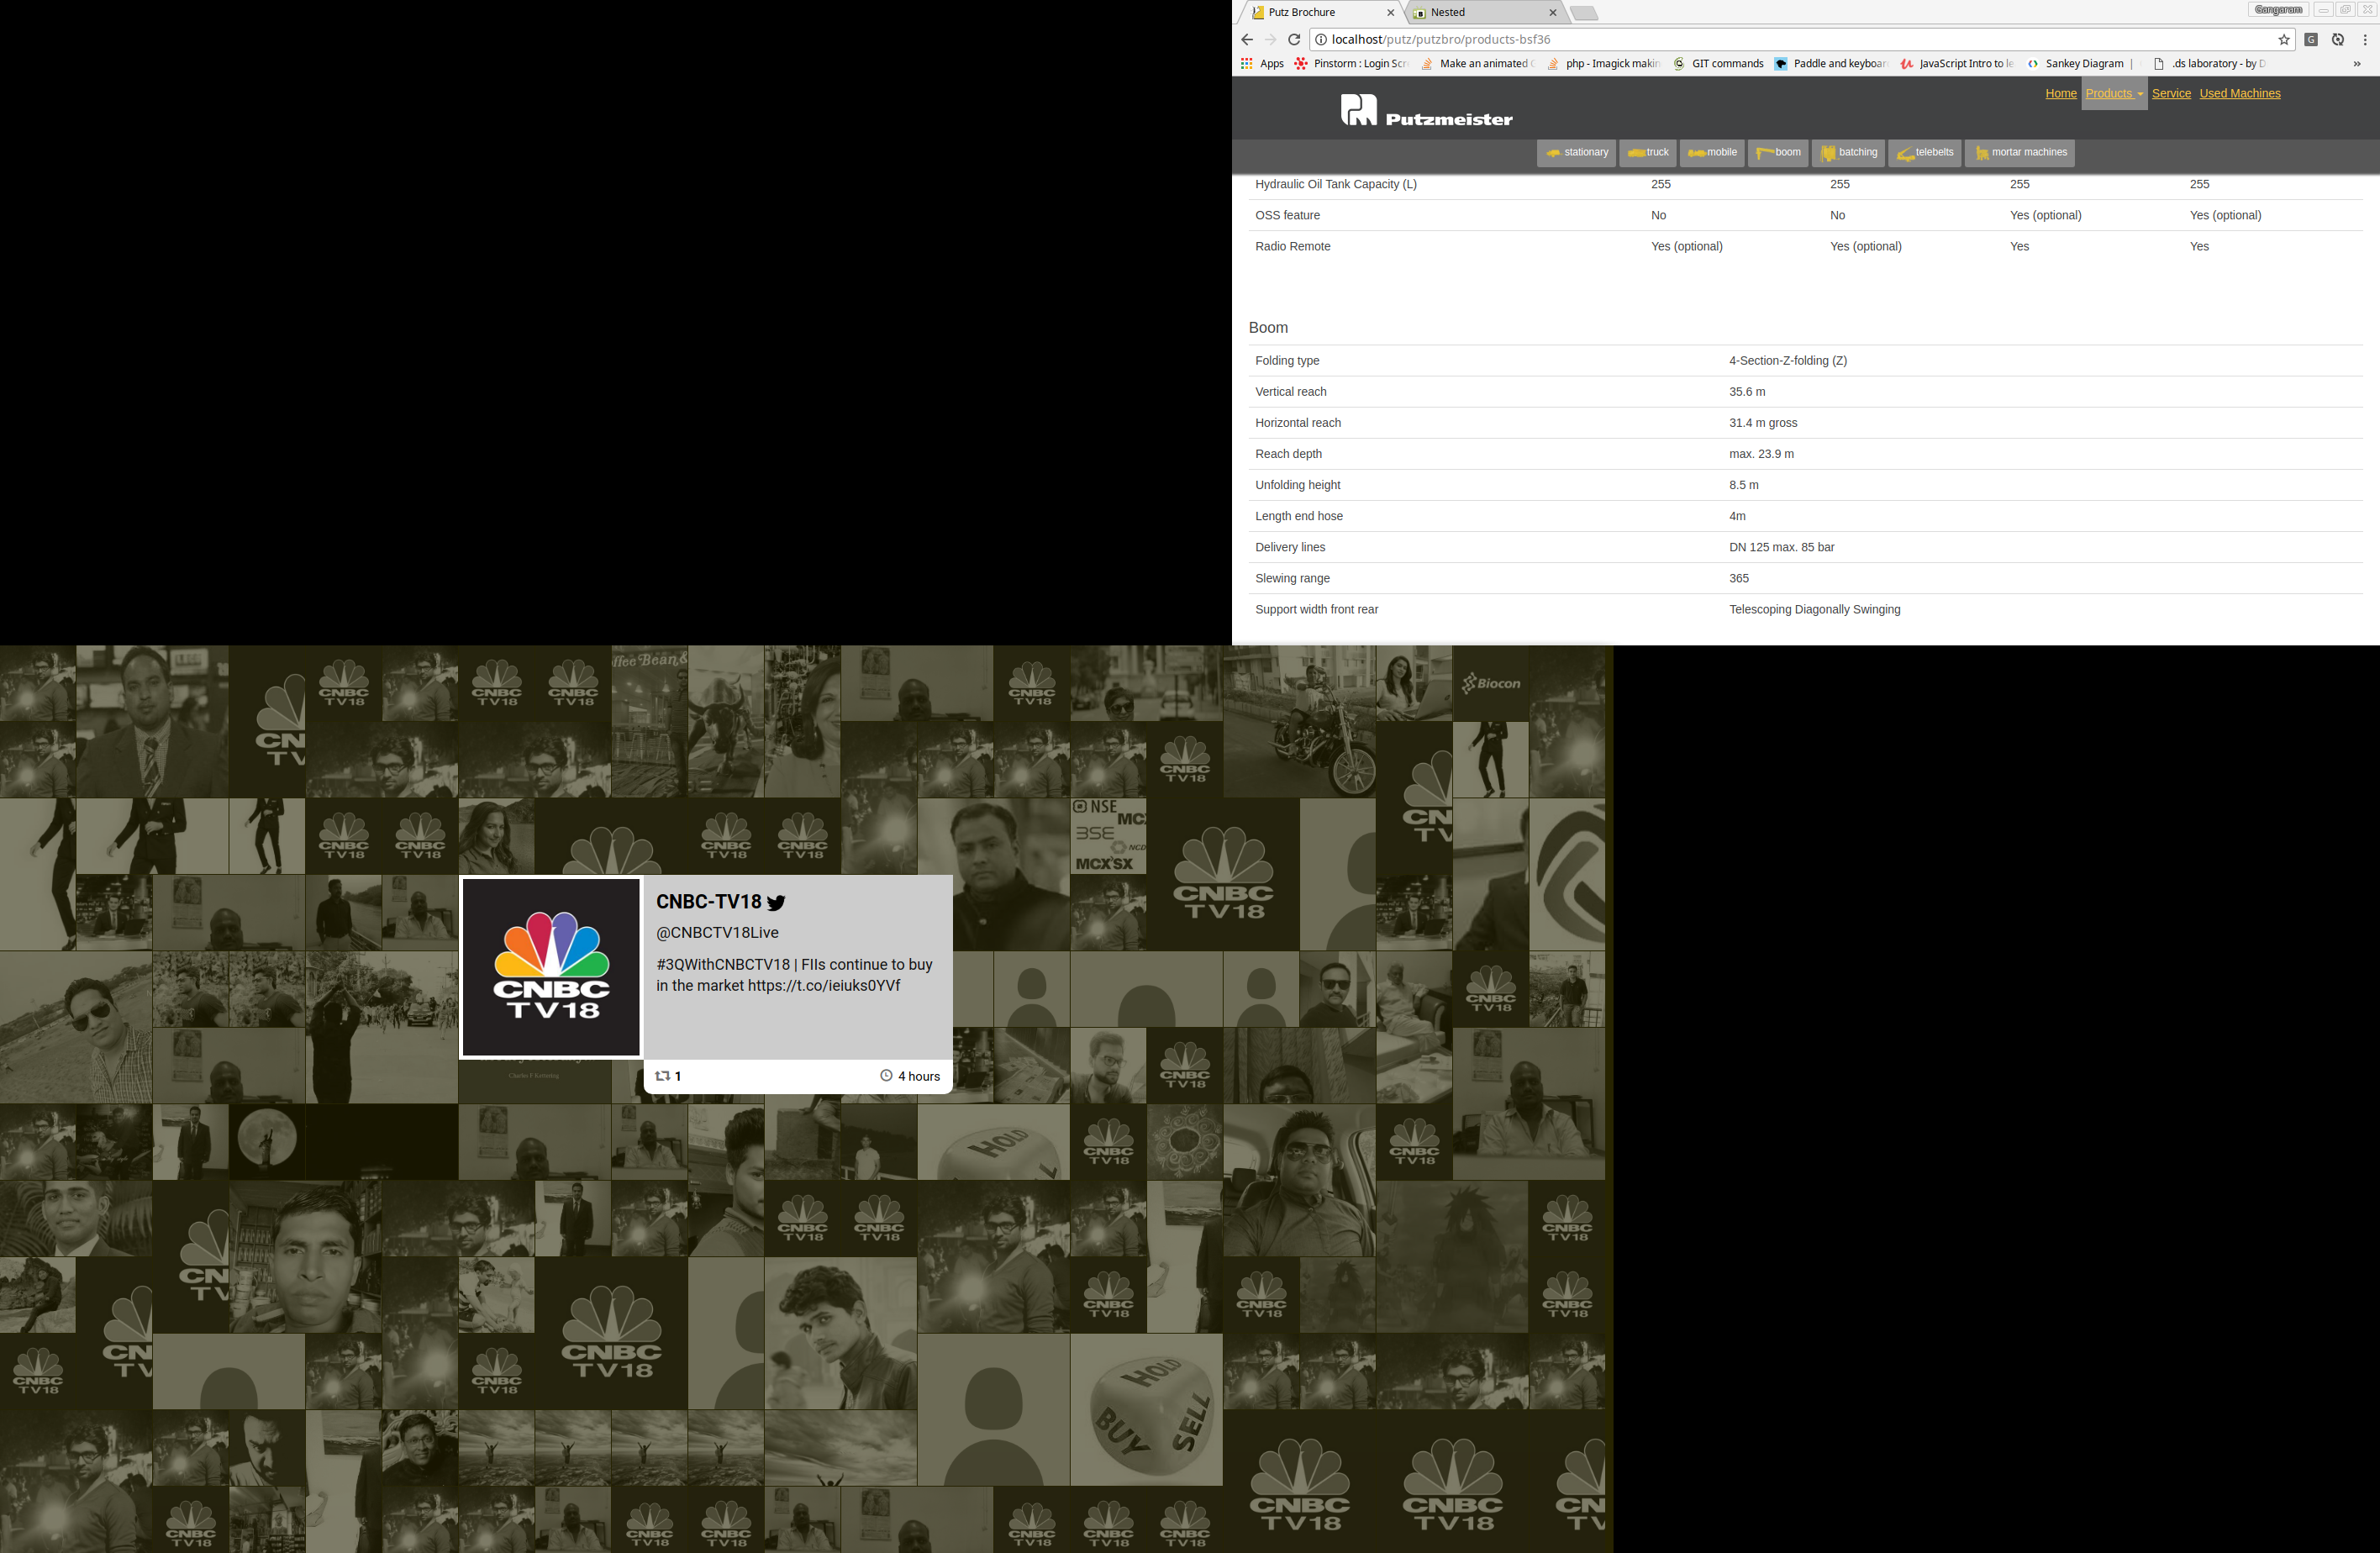Click the tweet text about FIIs buying

794,975
